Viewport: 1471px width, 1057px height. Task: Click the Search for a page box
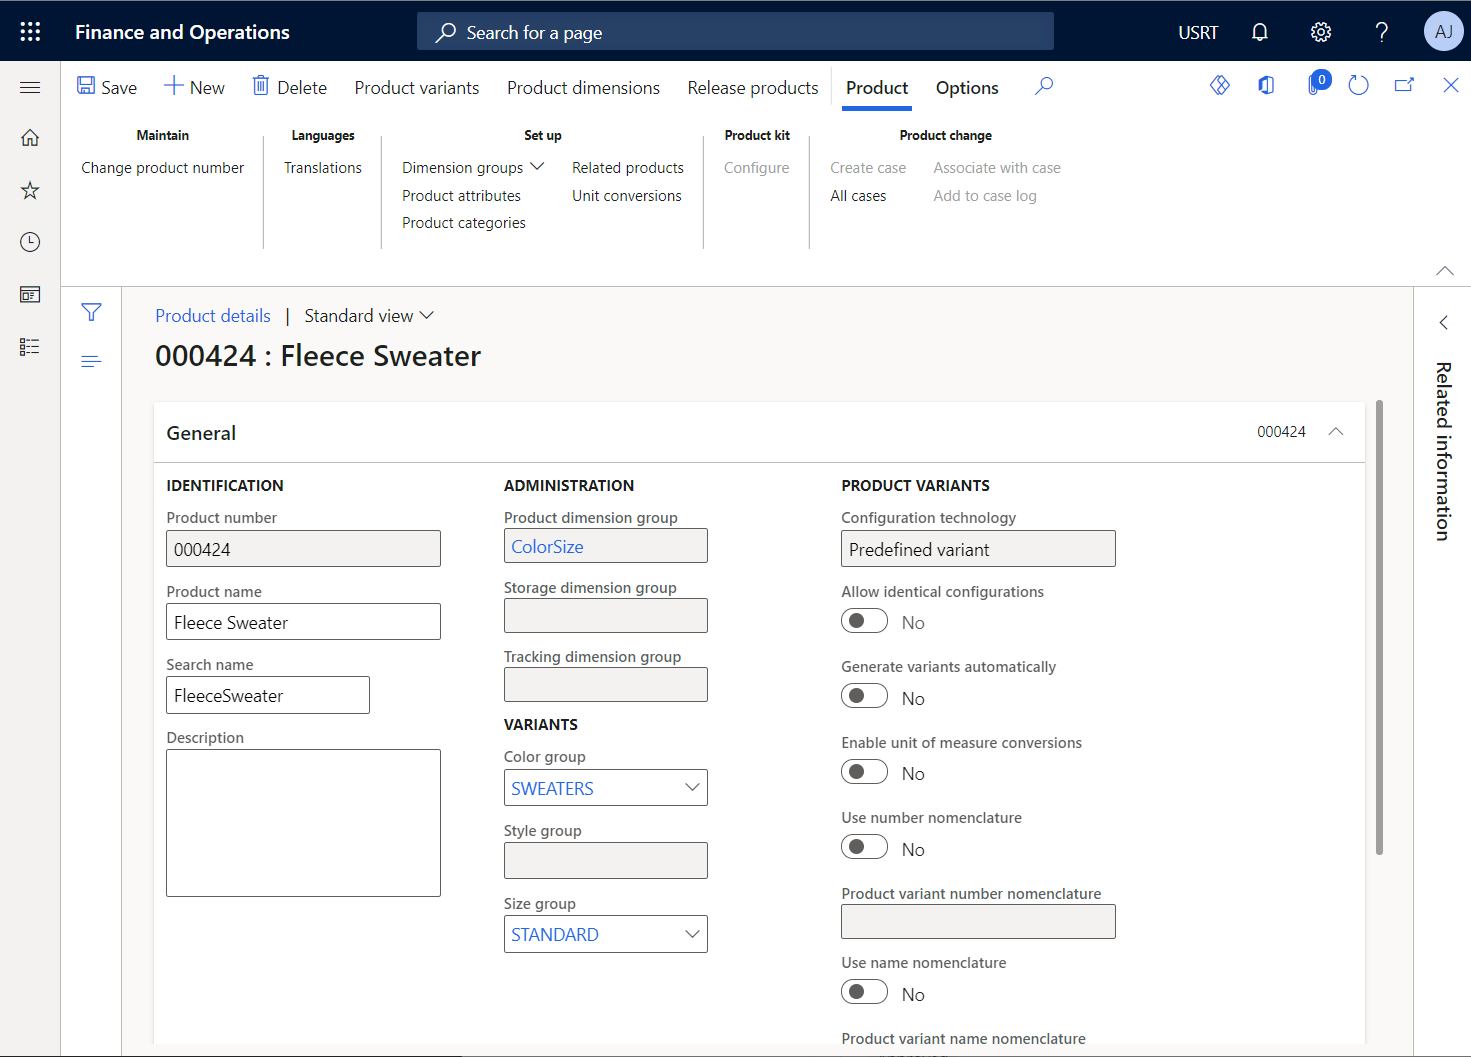[735, 31]
